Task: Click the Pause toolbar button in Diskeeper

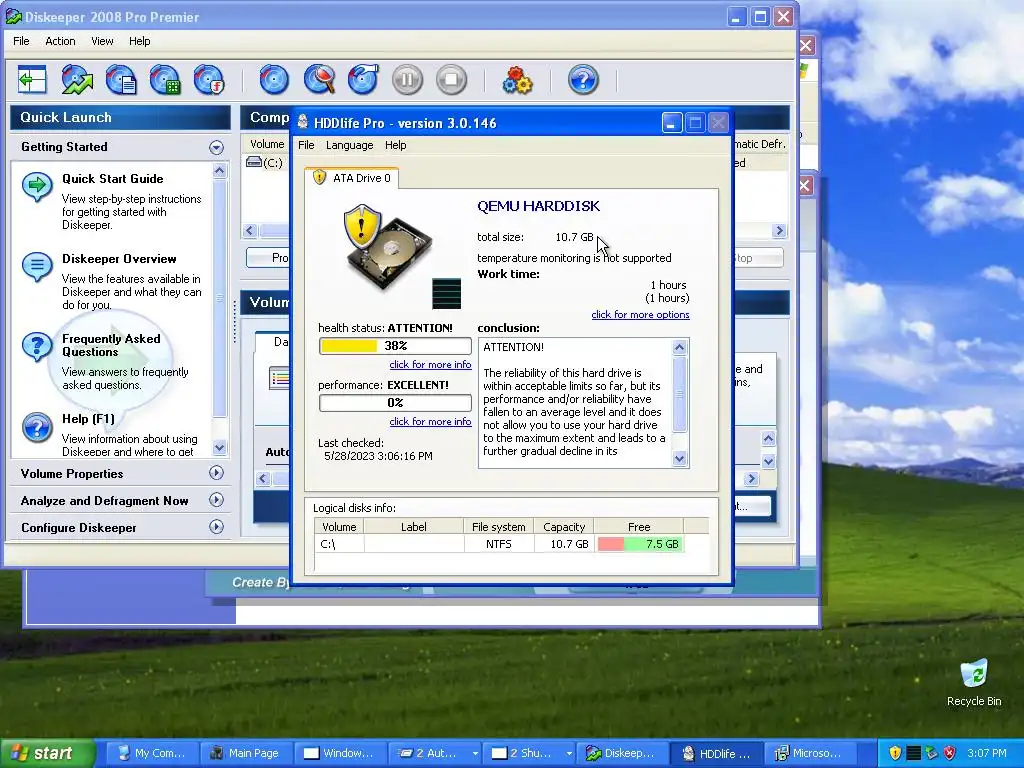Action: click(x=408, y=80)
